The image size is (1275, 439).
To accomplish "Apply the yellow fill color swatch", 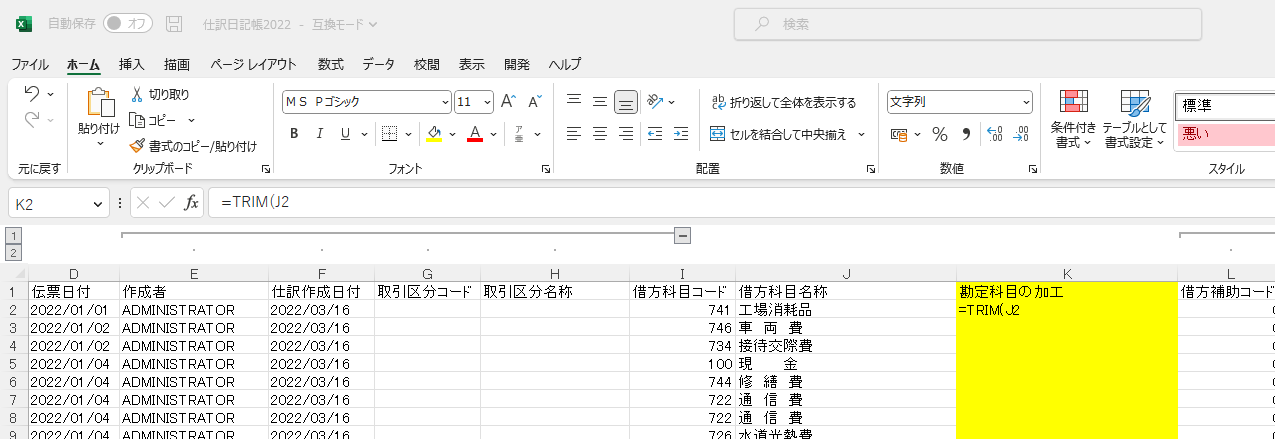I will pos(434,134).
